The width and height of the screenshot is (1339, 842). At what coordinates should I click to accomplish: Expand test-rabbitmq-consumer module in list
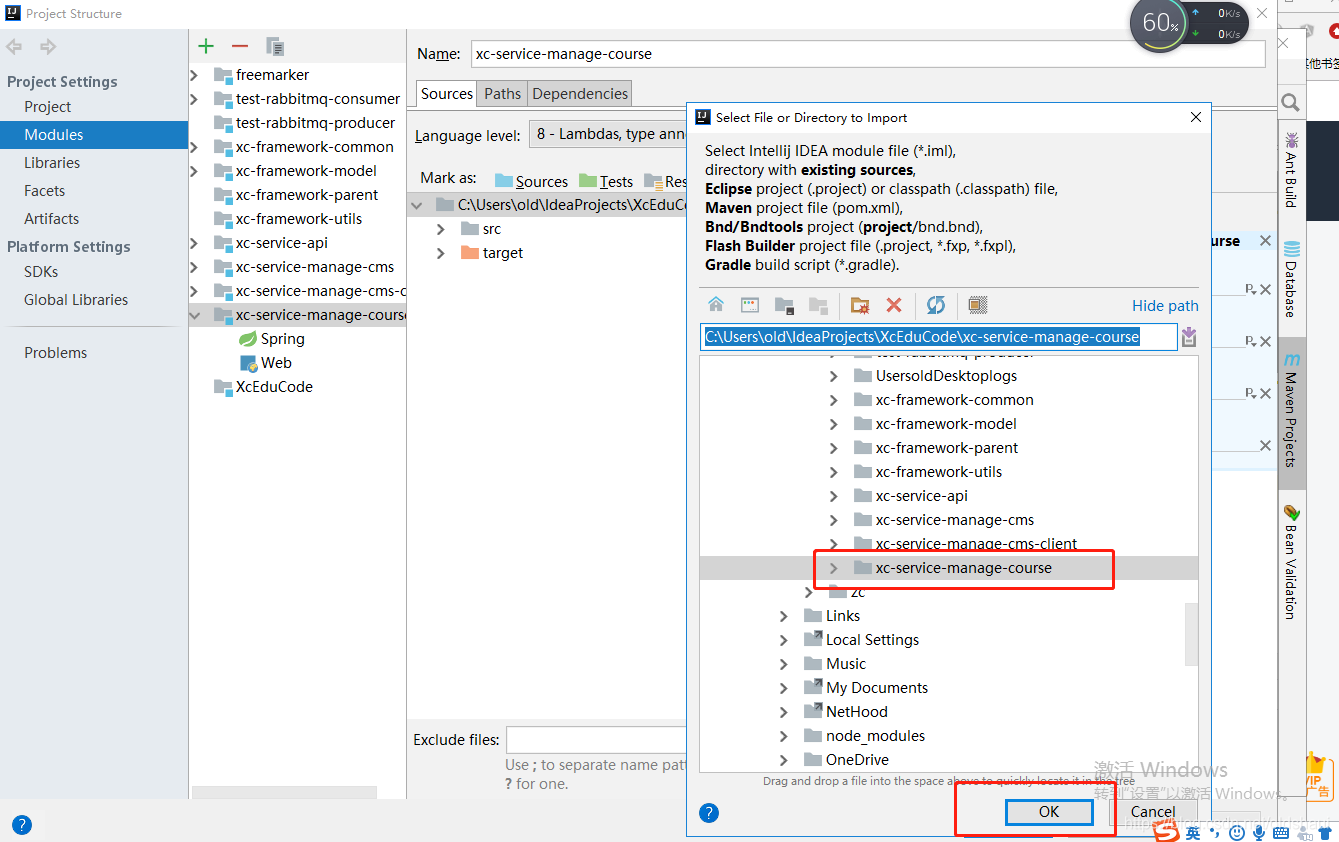[195, 99]
